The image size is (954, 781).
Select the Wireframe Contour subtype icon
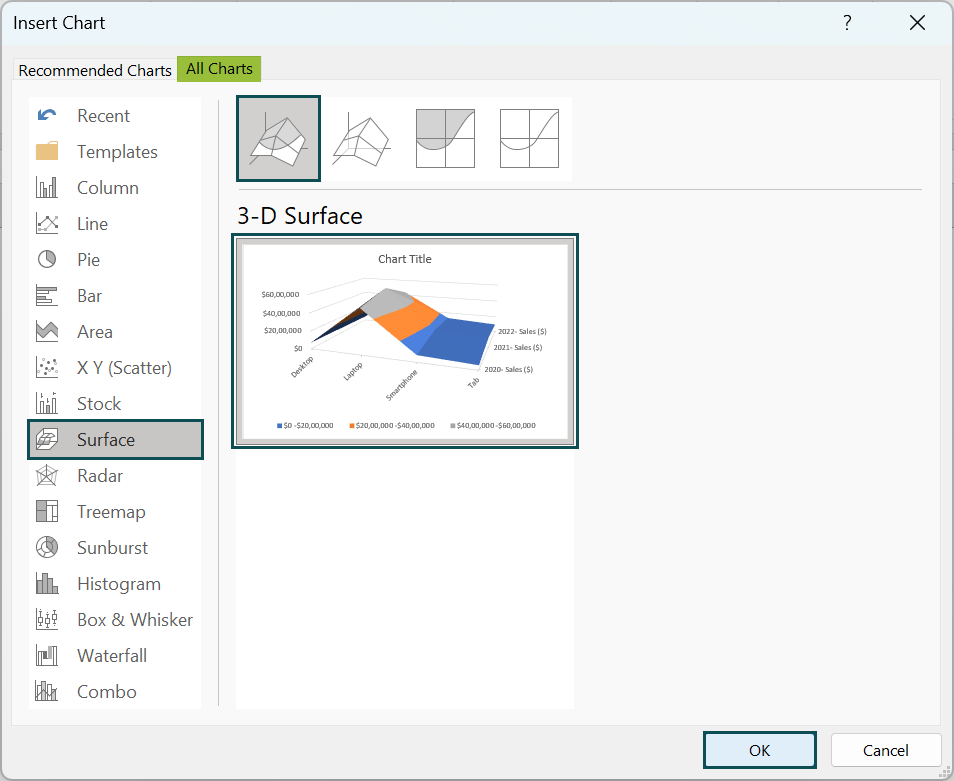529,139
